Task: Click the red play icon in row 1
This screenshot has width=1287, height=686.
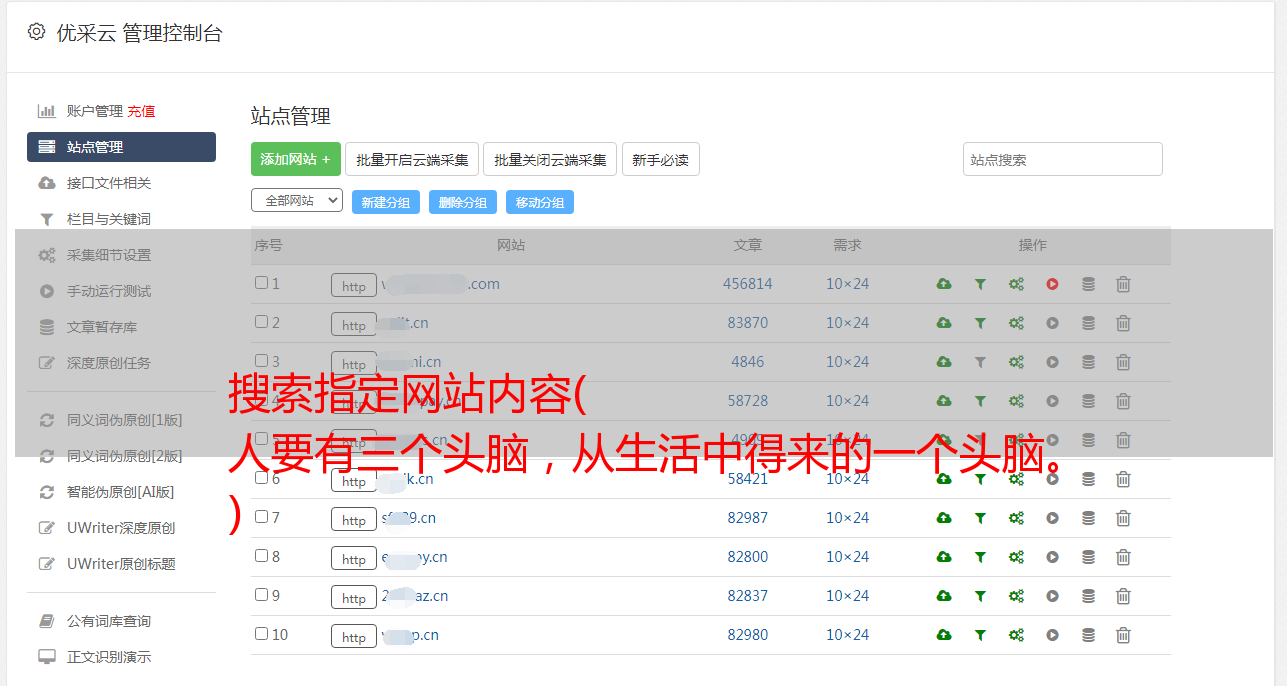Action: 1052,284
